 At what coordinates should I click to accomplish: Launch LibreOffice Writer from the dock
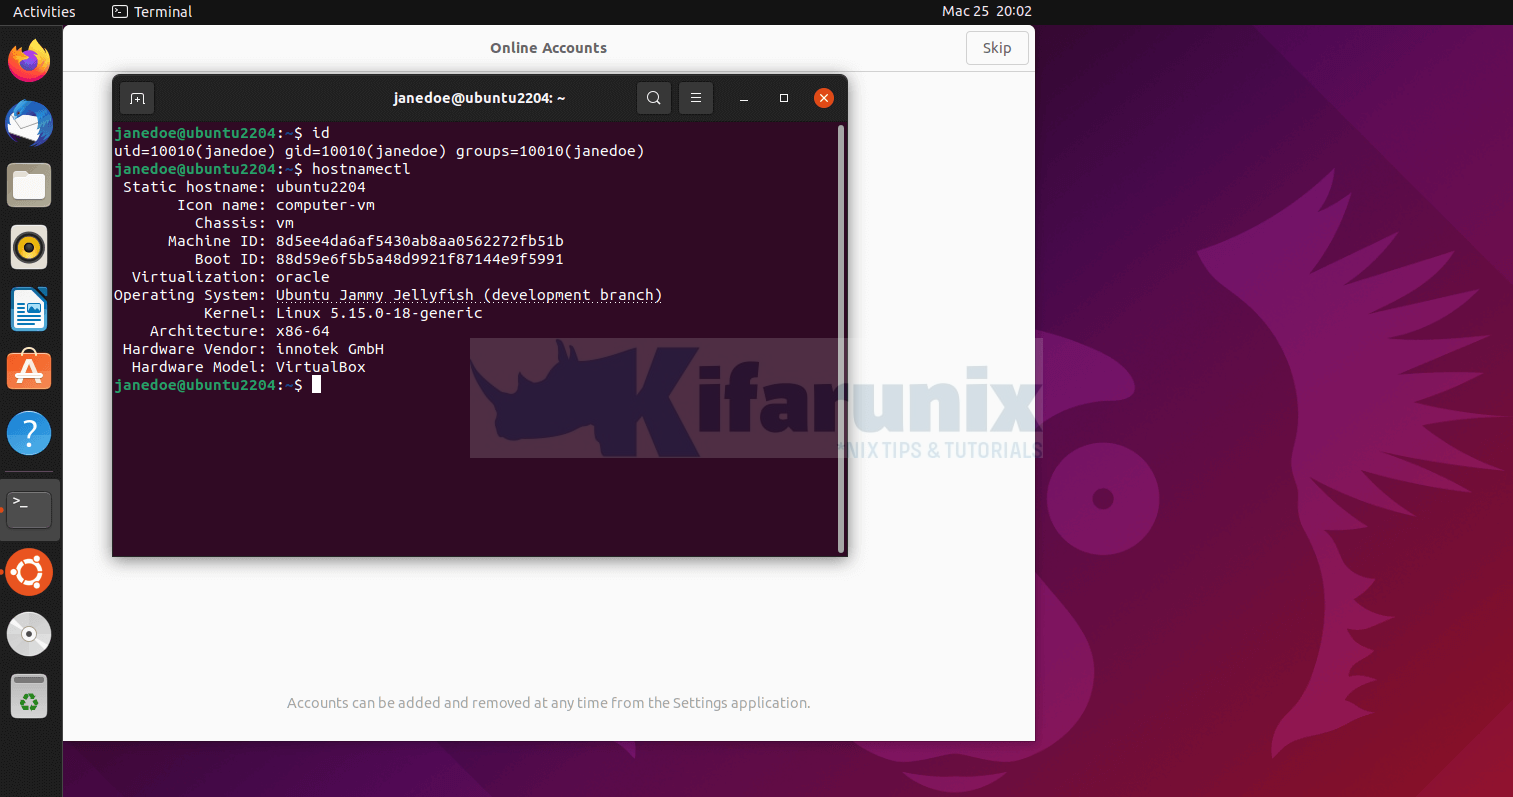[x=29, y=309]
